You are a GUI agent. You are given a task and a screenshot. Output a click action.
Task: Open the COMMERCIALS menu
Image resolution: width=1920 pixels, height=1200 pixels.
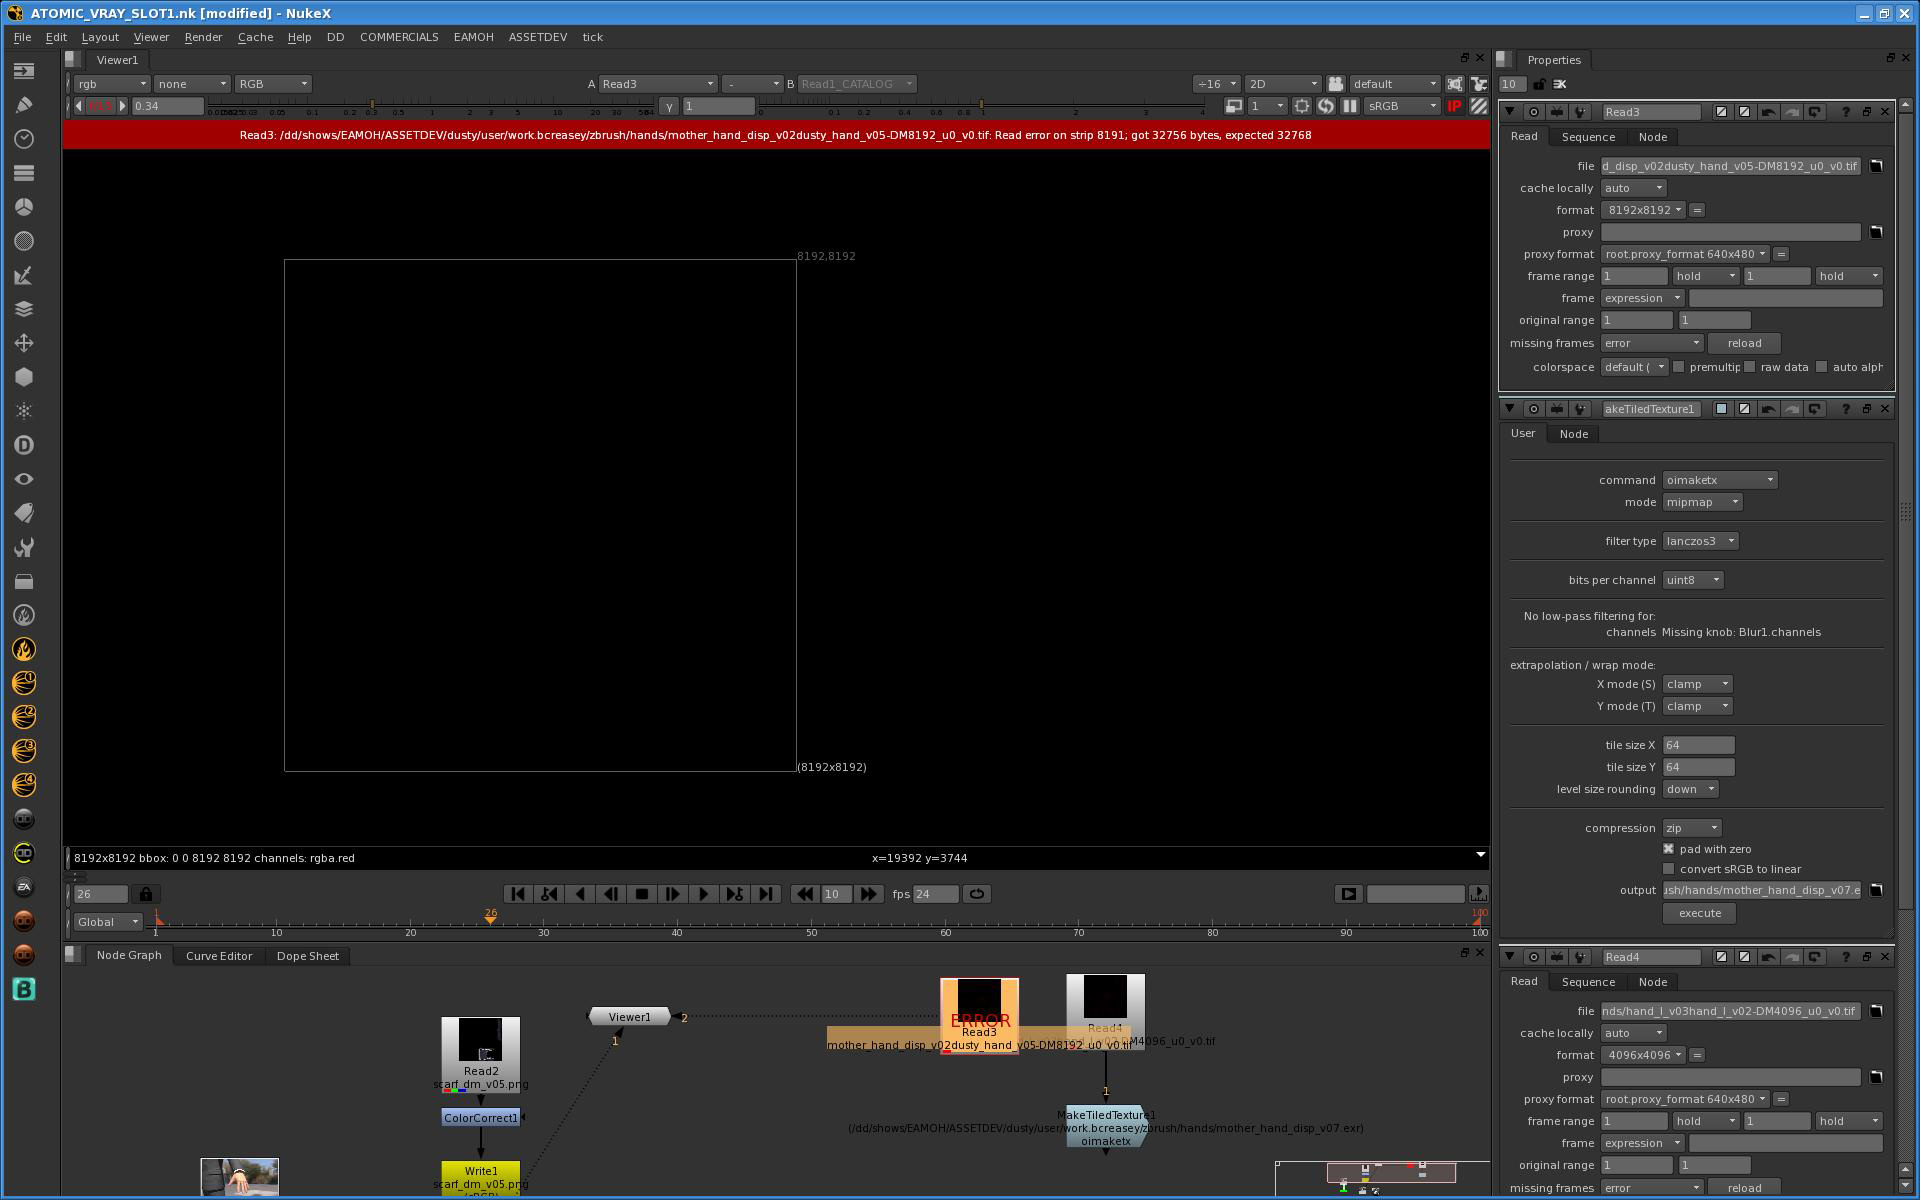click(399, 37)
